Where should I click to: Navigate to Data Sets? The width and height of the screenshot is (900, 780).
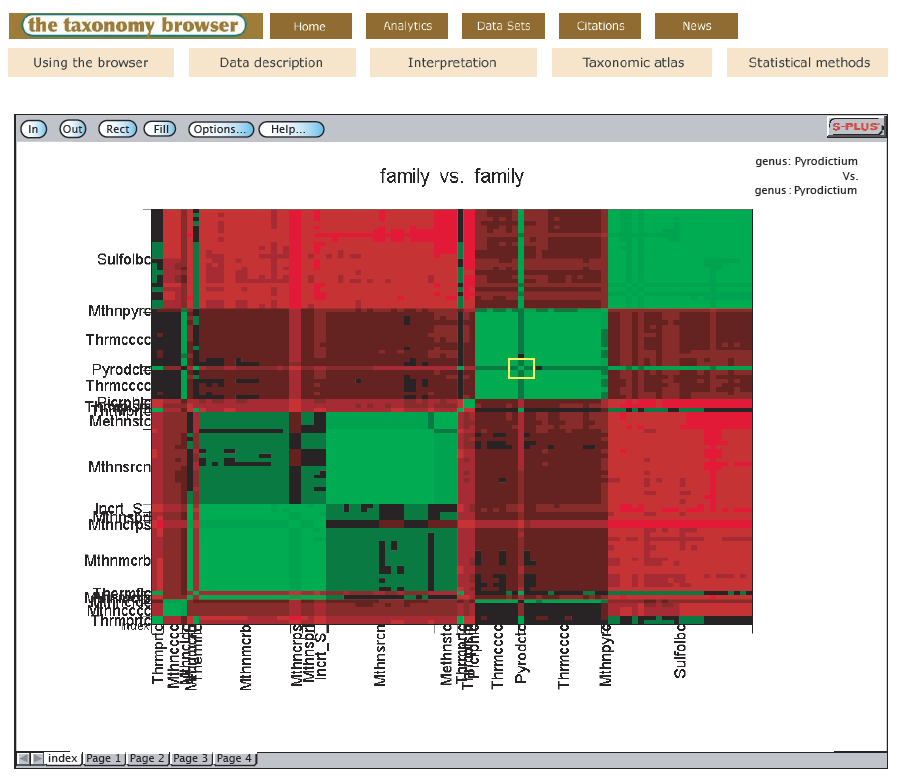coord(503,26)
